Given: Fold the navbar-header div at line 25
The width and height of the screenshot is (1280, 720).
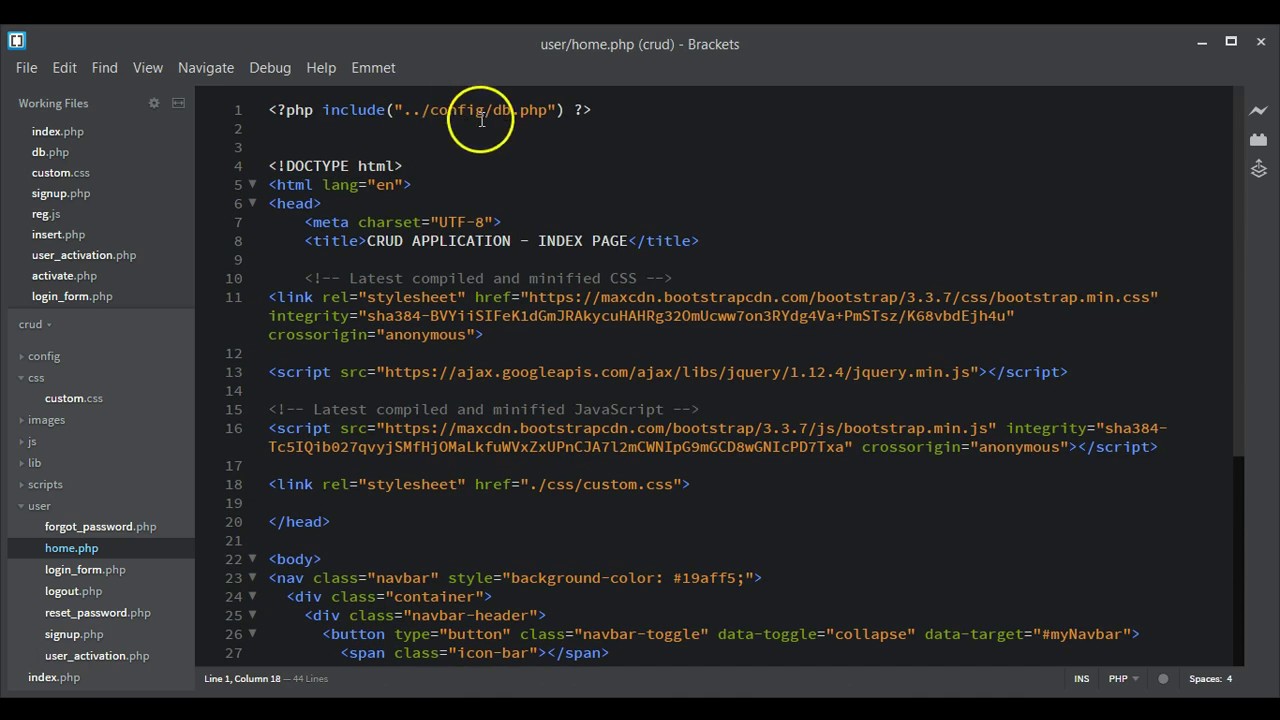Looking at the screenshot, I should 252,615.
